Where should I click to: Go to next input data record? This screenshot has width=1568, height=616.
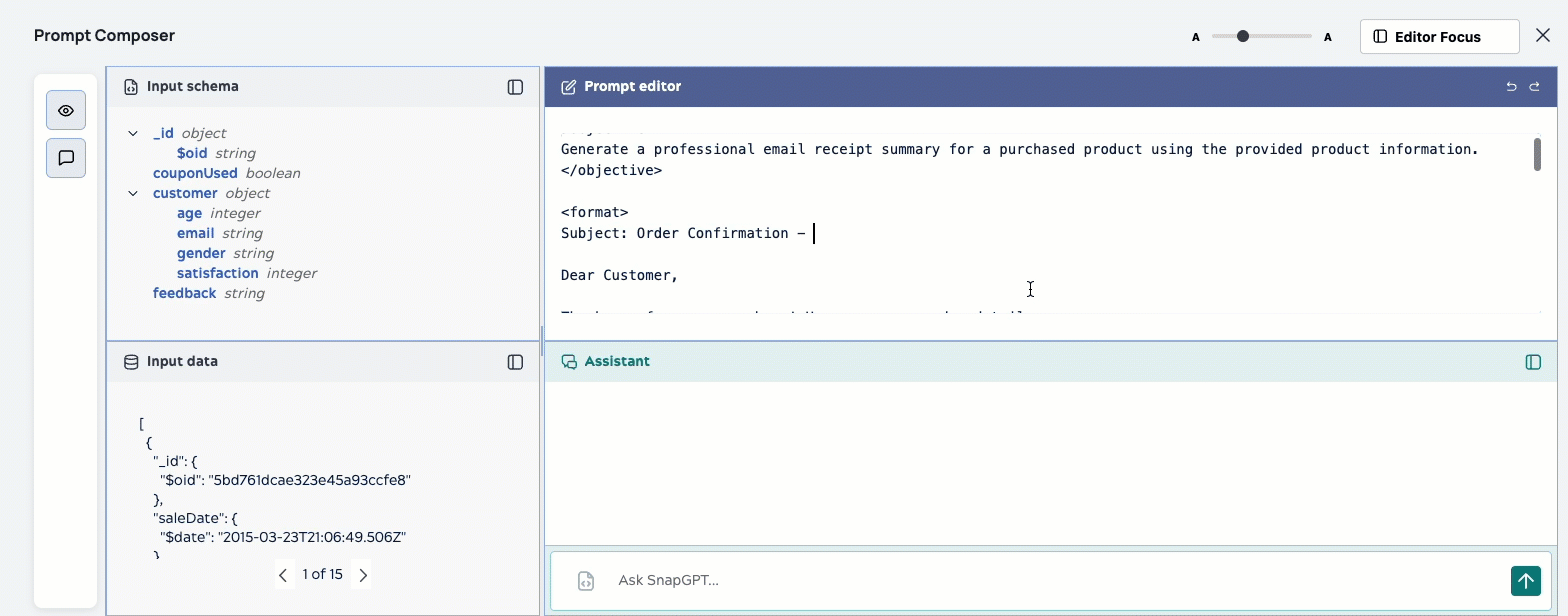[363, 575]
